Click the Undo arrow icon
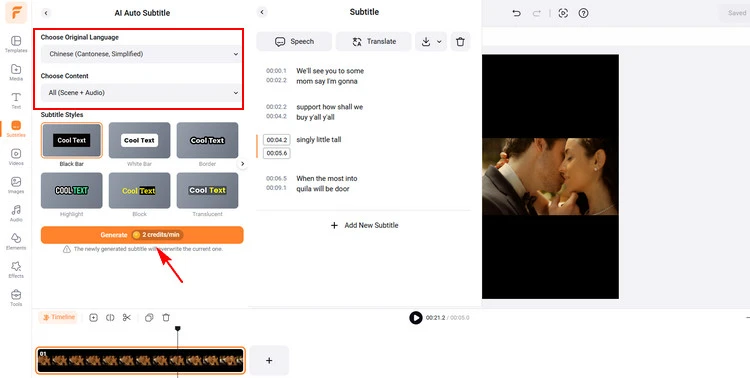 pyautogui.click(x=516, y=13)
